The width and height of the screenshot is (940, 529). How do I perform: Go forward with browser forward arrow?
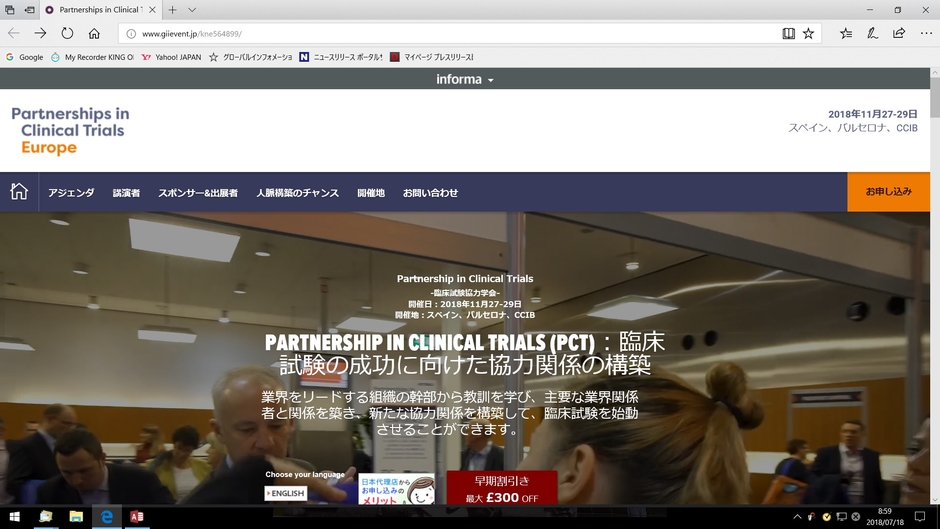click(x=40, y=34)
